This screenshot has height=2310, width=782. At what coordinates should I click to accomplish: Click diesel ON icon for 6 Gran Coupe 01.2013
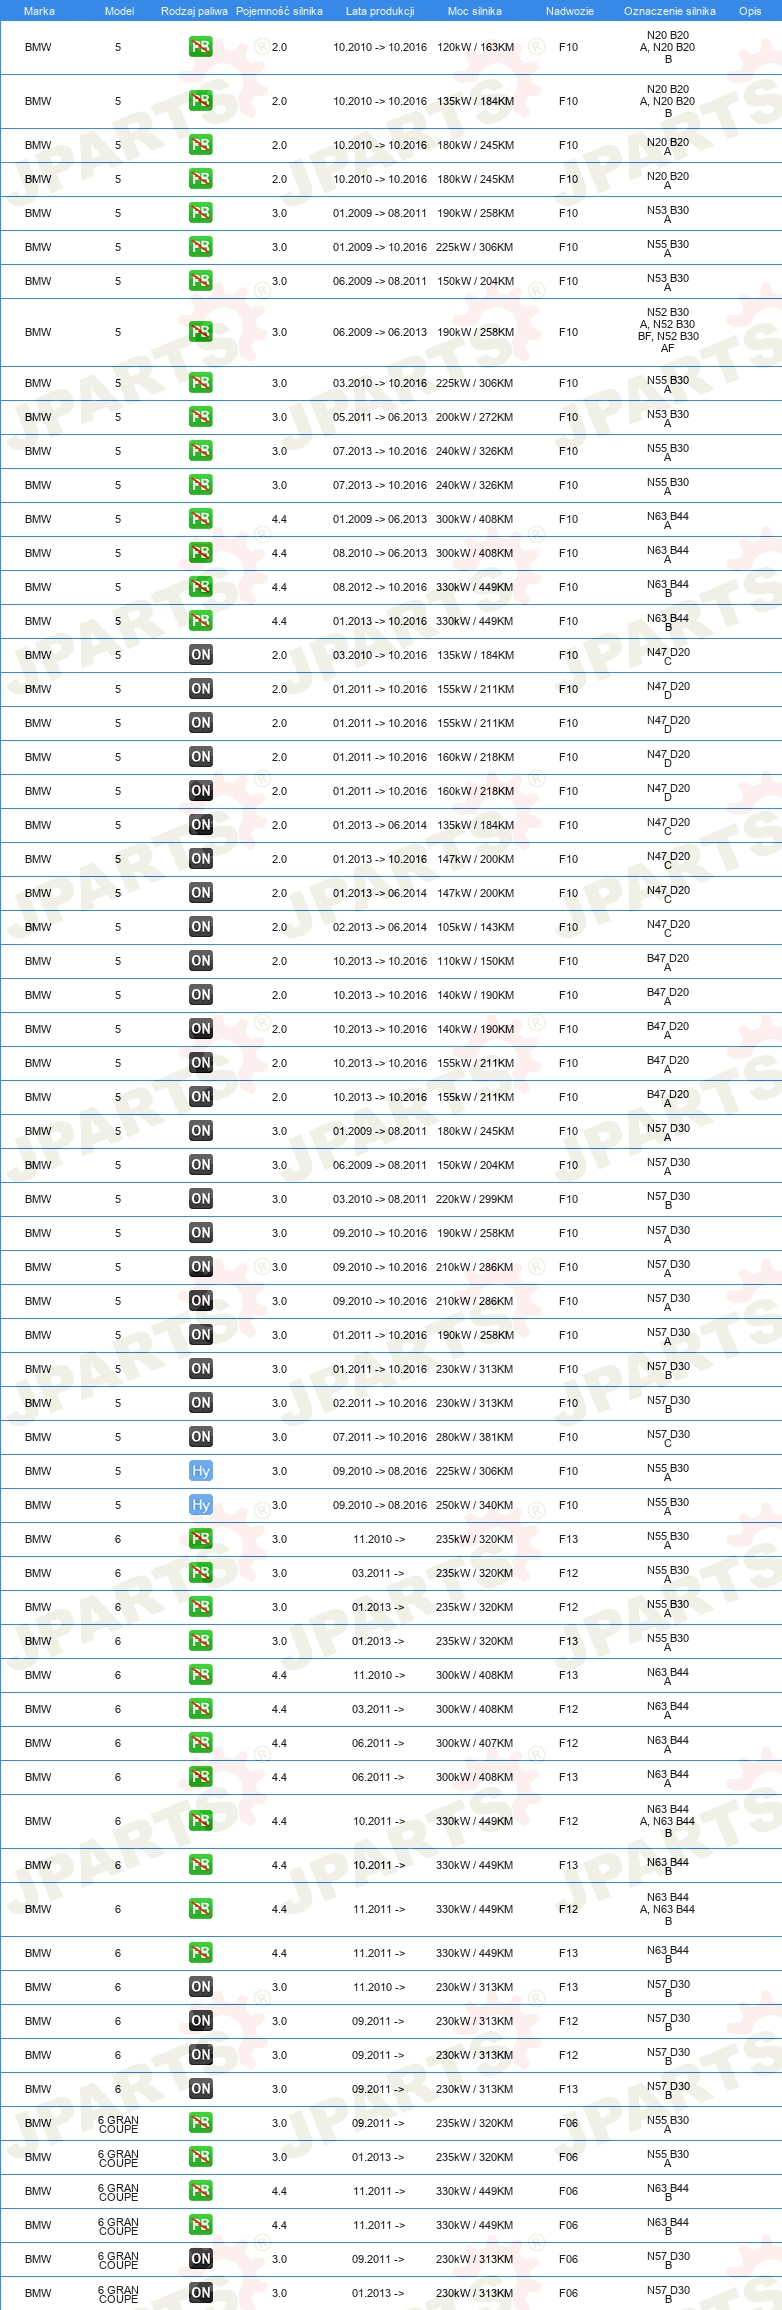point(201,2293)
